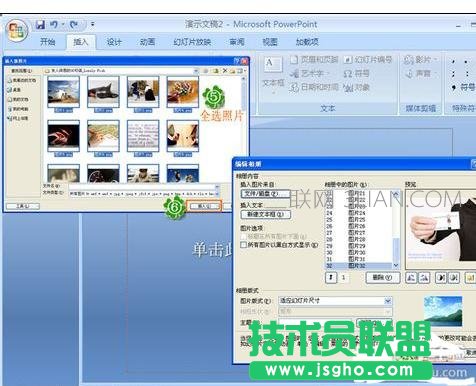Click the 删除 remove button in album dialog

pyautogui.click(x=382, y=278)
